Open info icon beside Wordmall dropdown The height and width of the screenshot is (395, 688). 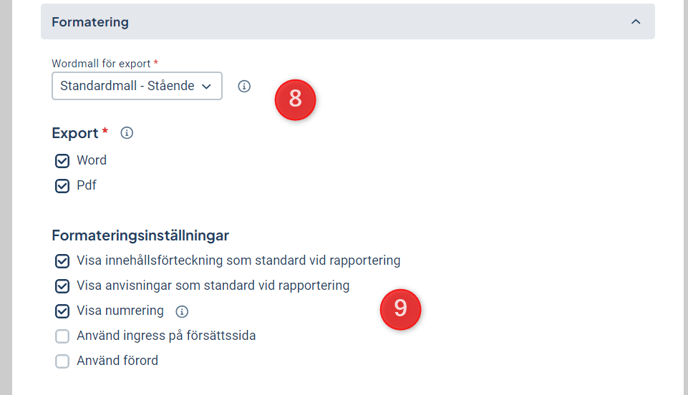pyautogui.click(x=244, y=86)
